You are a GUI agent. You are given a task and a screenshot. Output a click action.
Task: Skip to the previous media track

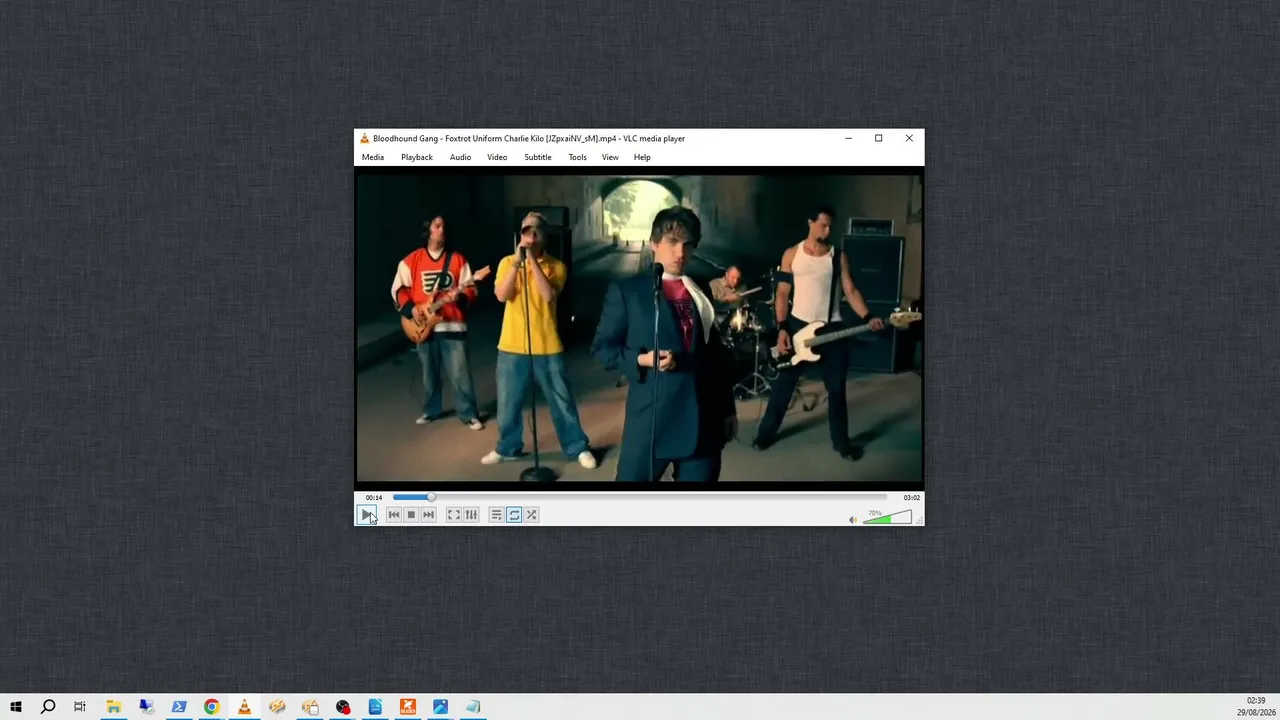coord(394,515)
